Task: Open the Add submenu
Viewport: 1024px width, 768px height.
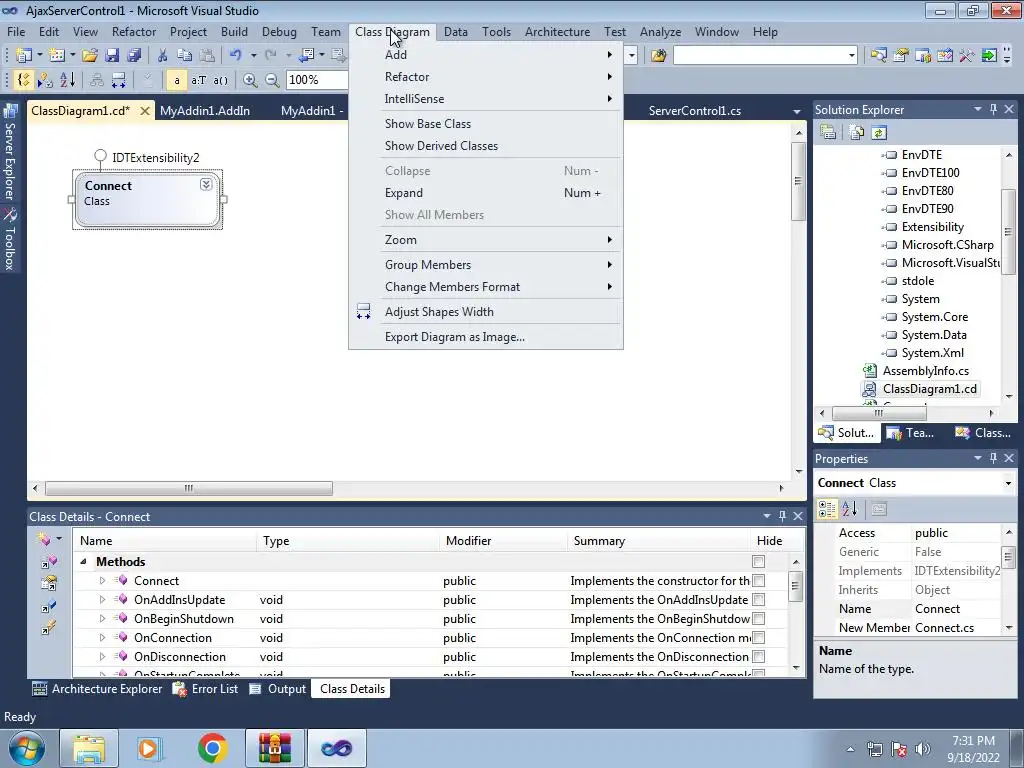Action: 486,55
